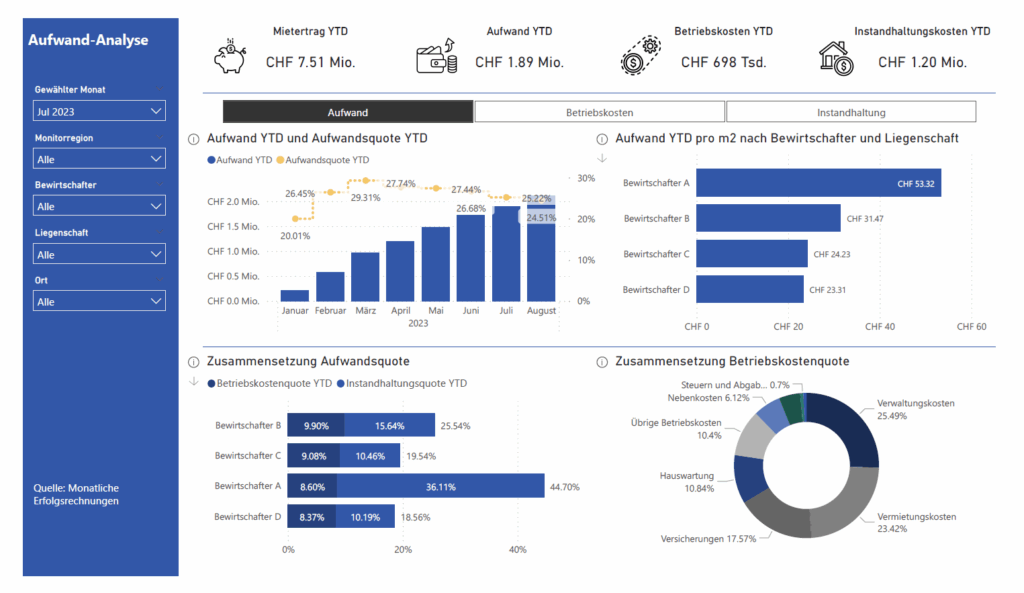Click info icon beside Zusammensetzung Betriebskostenquote
Screen dimensions: 1024x593
pos(601,362)
